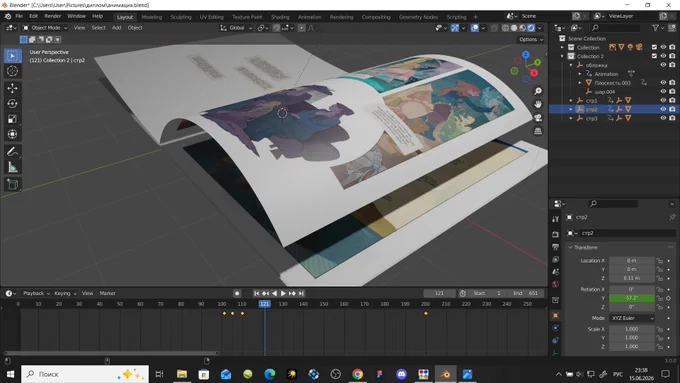Toggle Collection 2 viewport visibility
680x383 pixels.
663,56
